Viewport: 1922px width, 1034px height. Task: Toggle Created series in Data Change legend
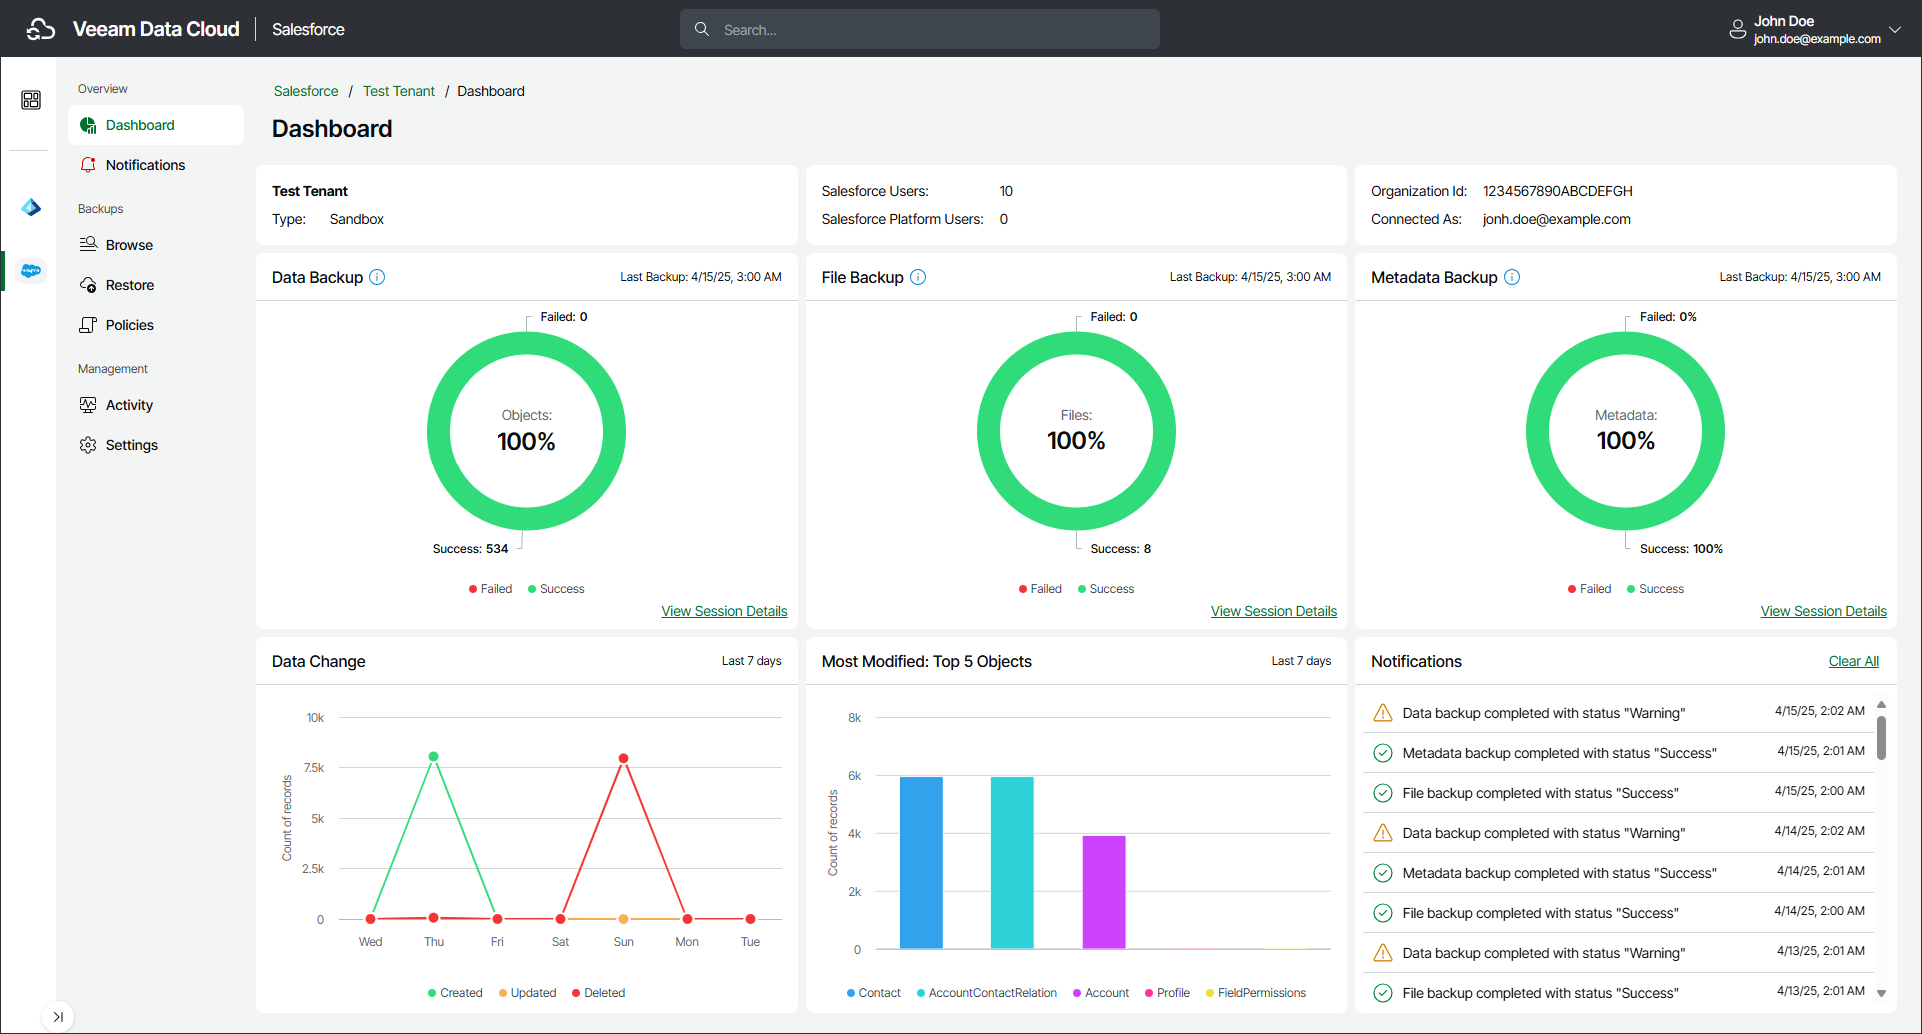(455, 993)
